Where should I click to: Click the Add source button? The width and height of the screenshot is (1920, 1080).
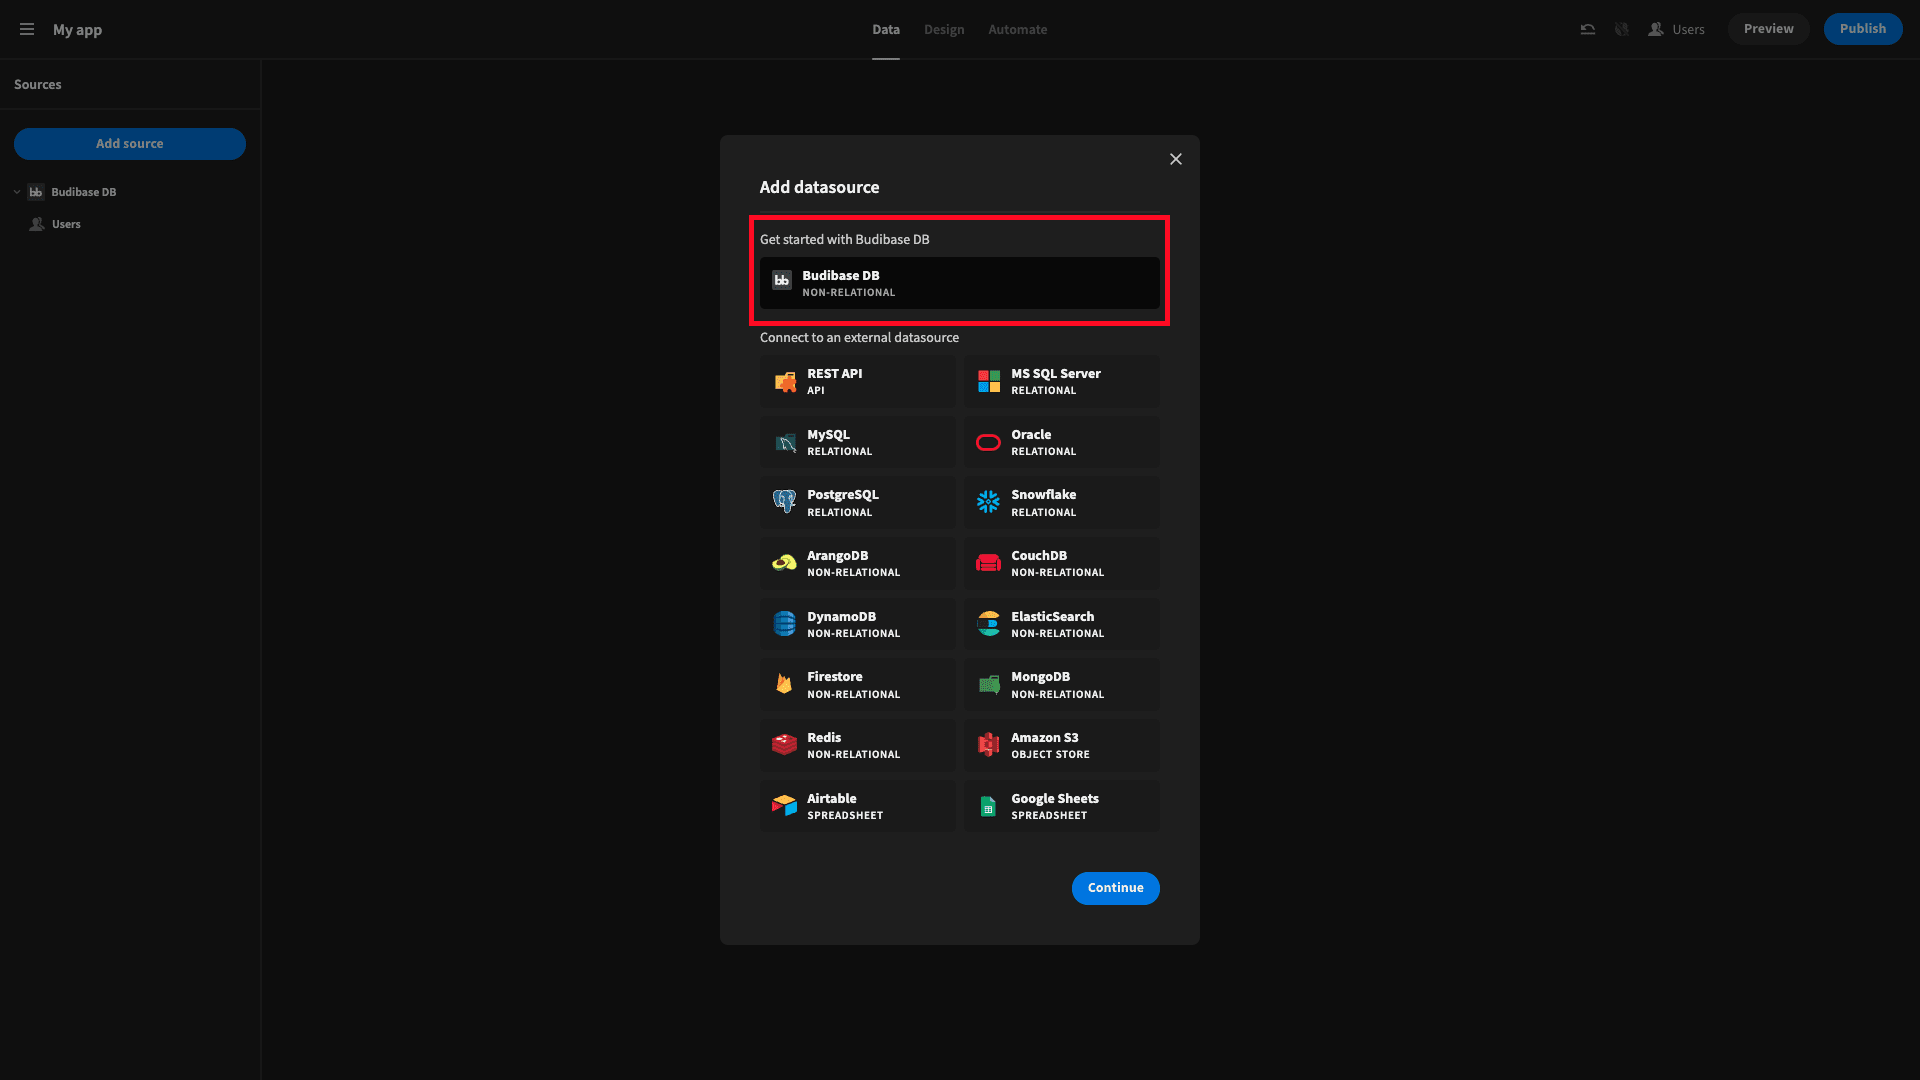tap(130, 143)
